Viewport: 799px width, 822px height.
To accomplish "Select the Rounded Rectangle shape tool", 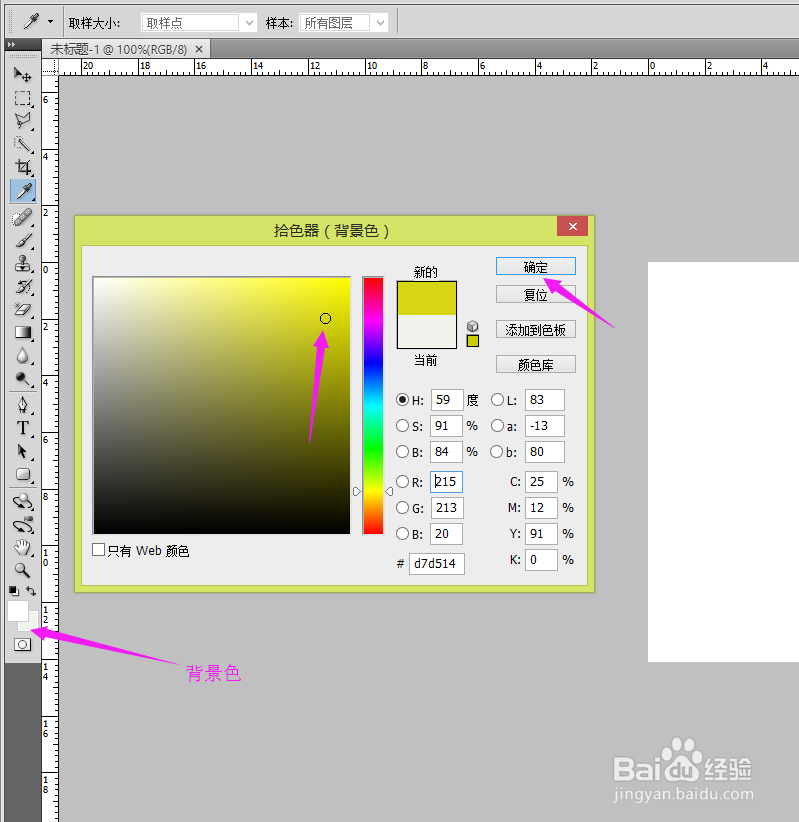I will pos(23,474).
